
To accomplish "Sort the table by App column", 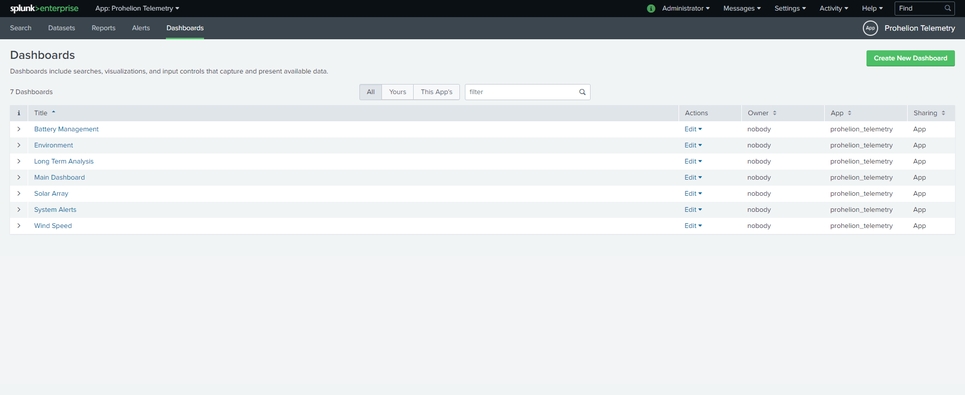I will click(x=841, y=113).
